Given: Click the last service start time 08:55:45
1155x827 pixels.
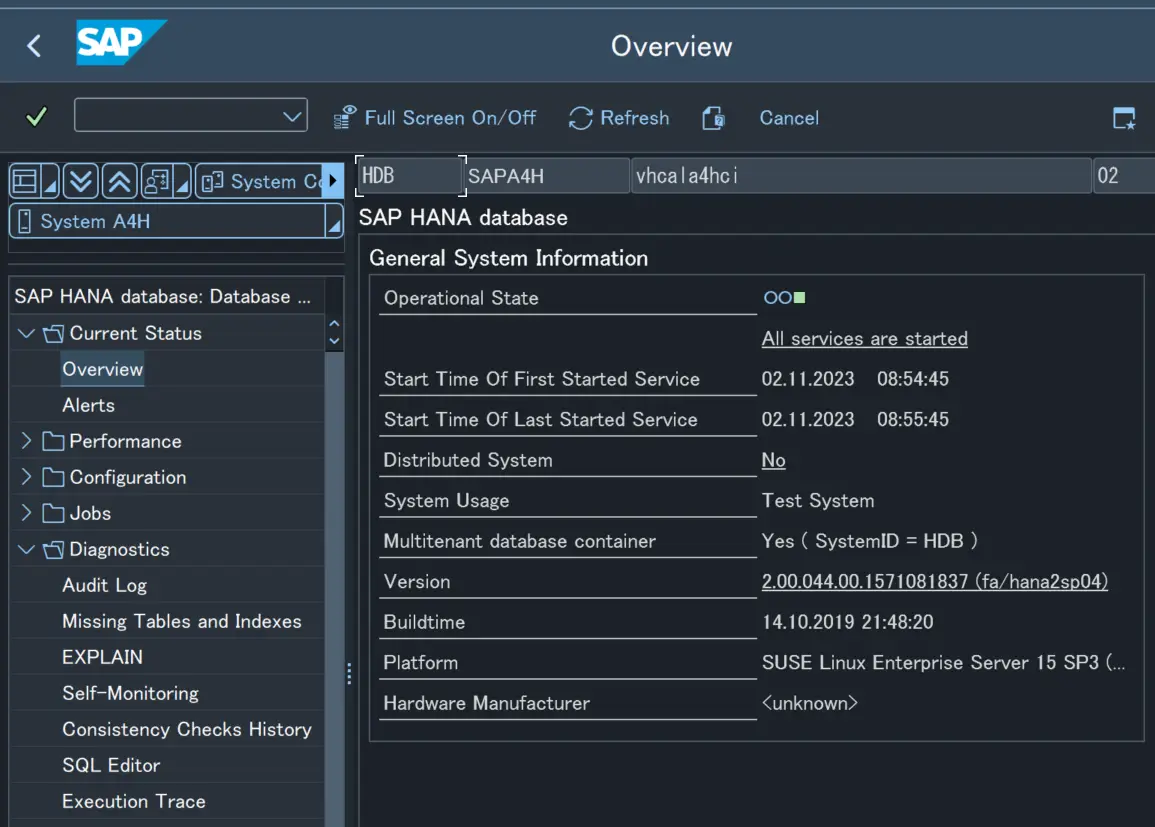Looking at the screenshot, I should click(913, 420).
